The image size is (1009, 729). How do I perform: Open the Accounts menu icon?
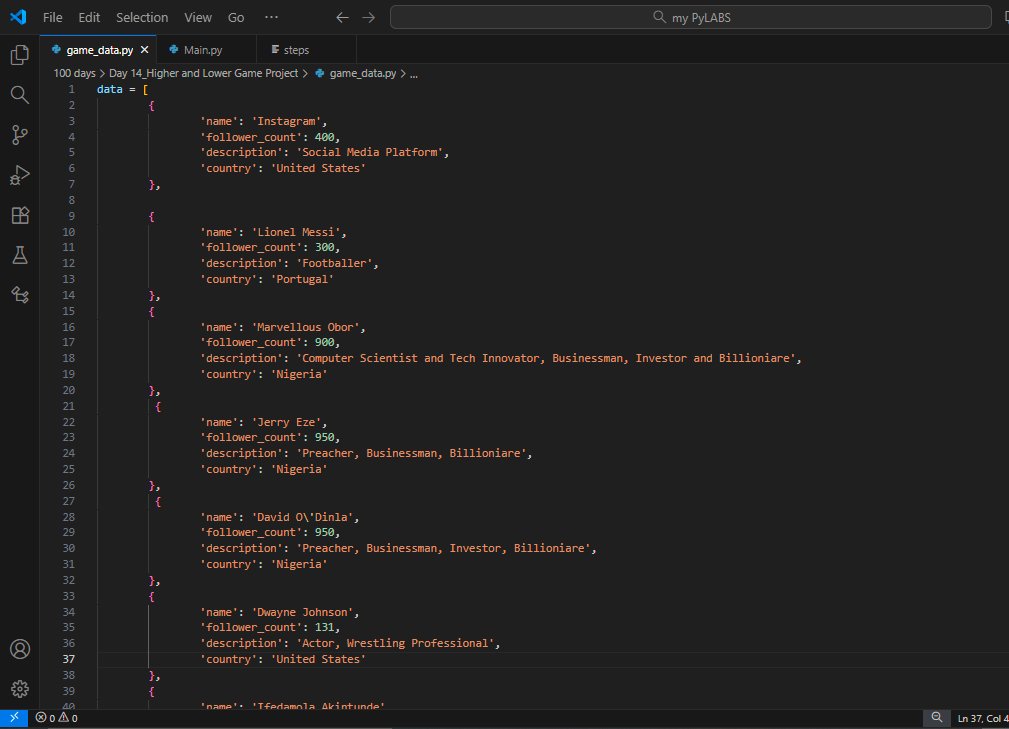click(x=20, y=649)
